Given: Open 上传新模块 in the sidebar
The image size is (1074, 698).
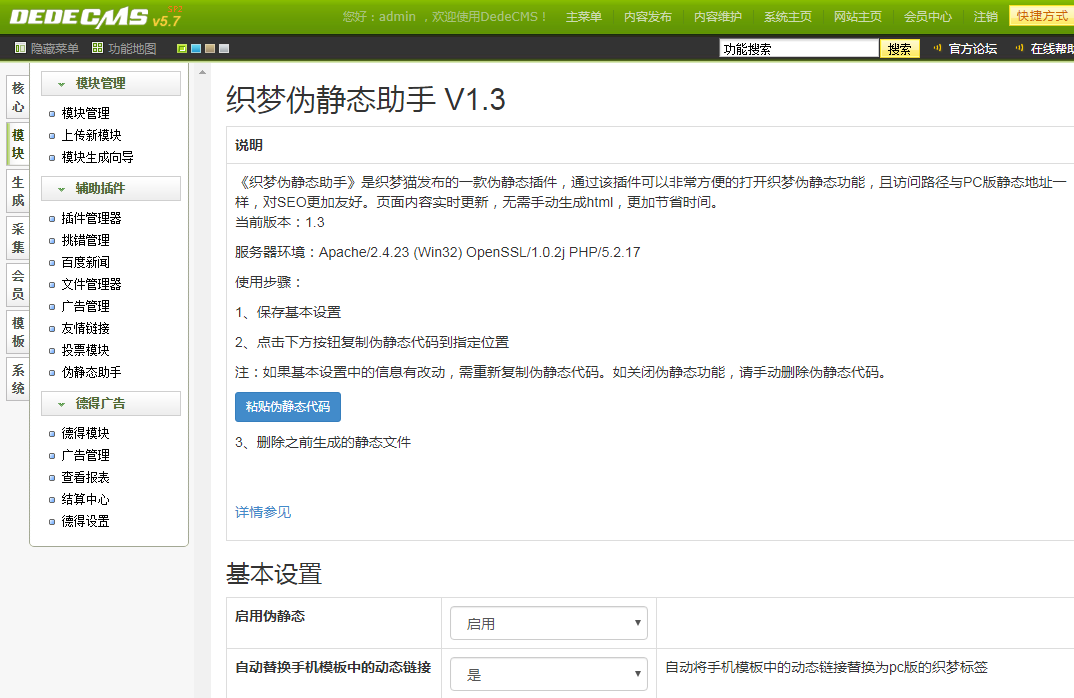Looking at the screenshot, I should (x=91, y=135).
